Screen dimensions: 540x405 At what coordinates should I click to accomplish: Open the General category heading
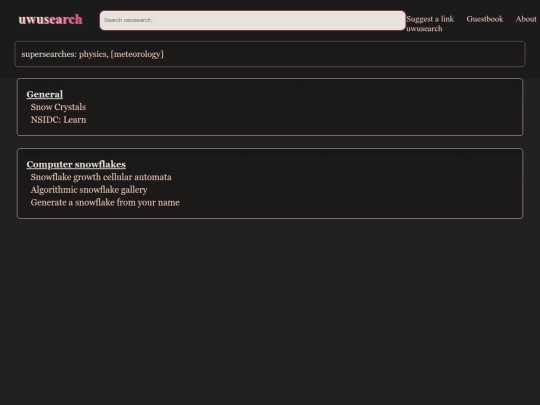tap(45, 94)
